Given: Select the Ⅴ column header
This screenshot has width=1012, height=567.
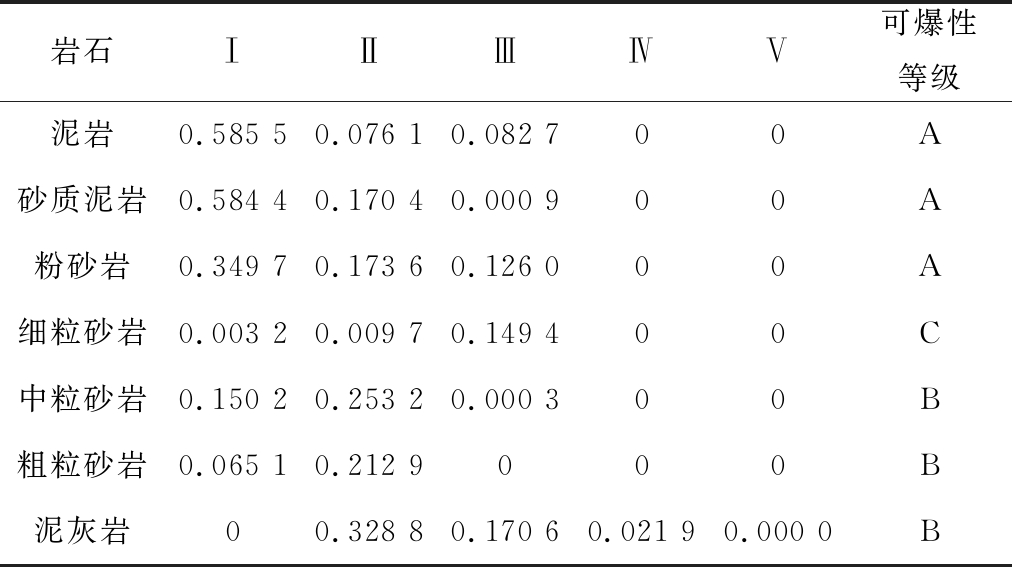Looking at the screenshot, I should (x=777, y=52).
